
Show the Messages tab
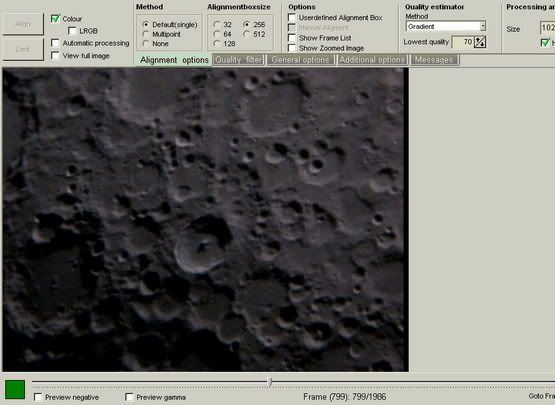click(x=434, y=60)
